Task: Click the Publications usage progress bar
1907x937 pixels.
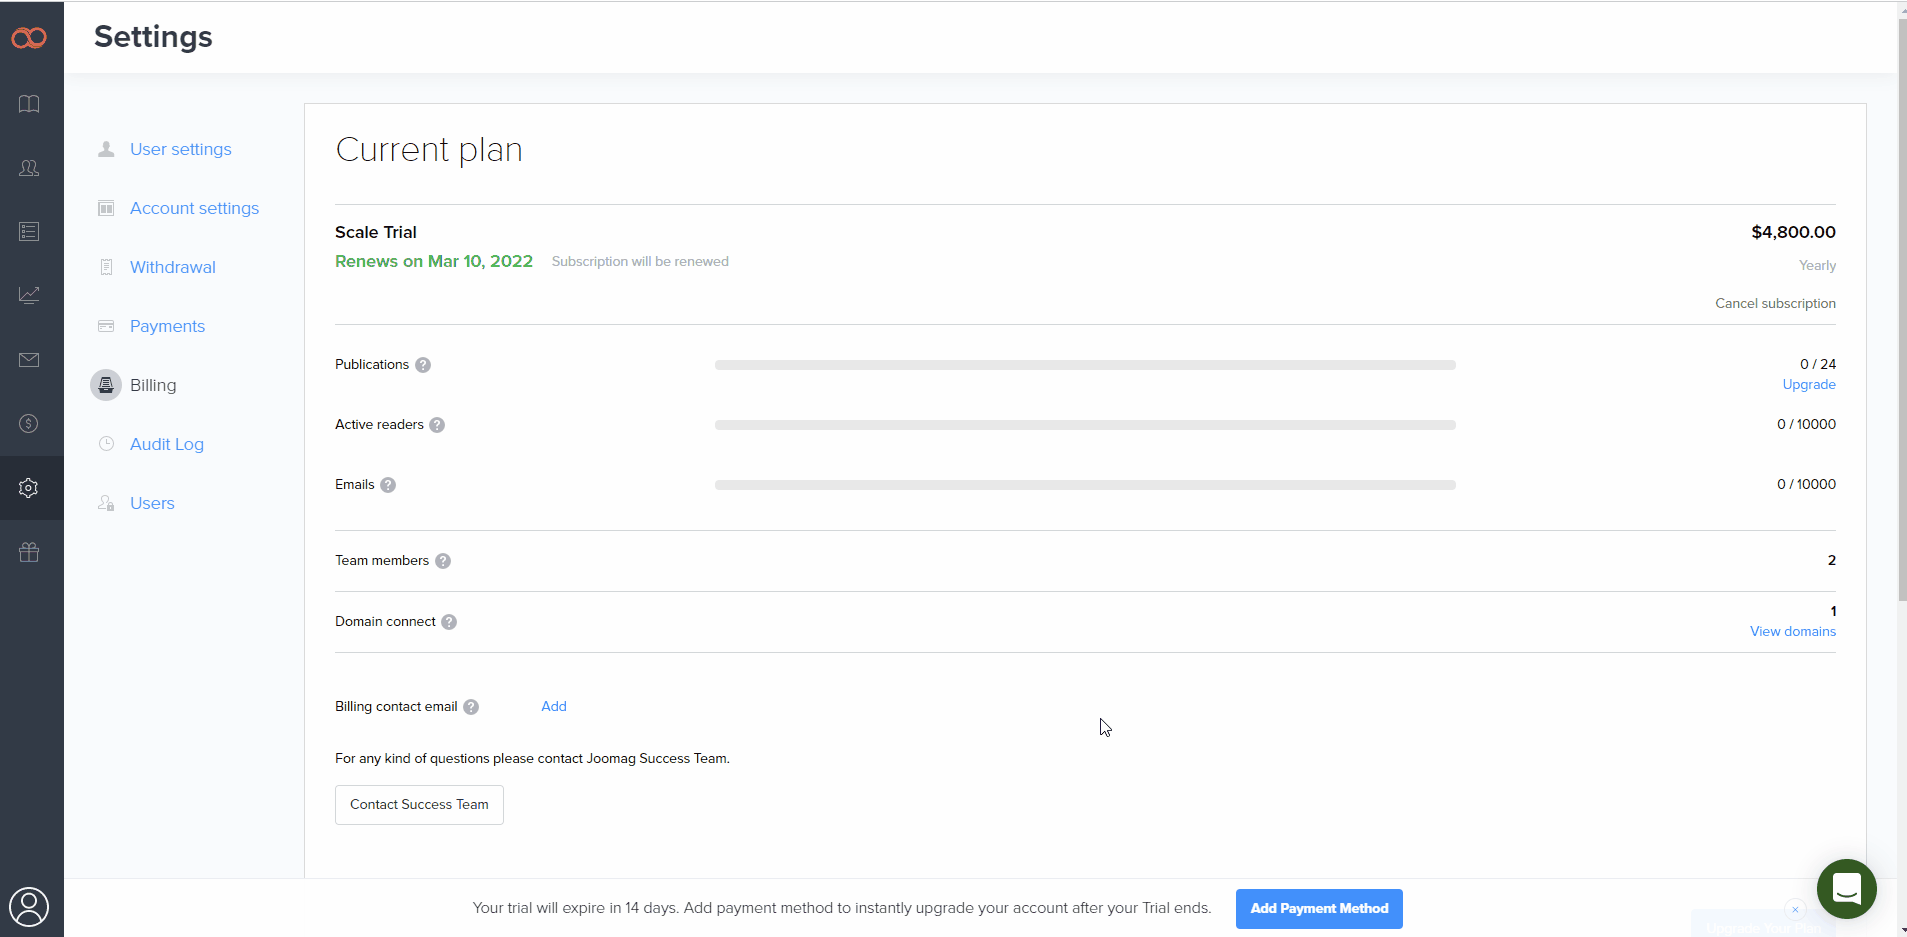Action: (1085, 365)
